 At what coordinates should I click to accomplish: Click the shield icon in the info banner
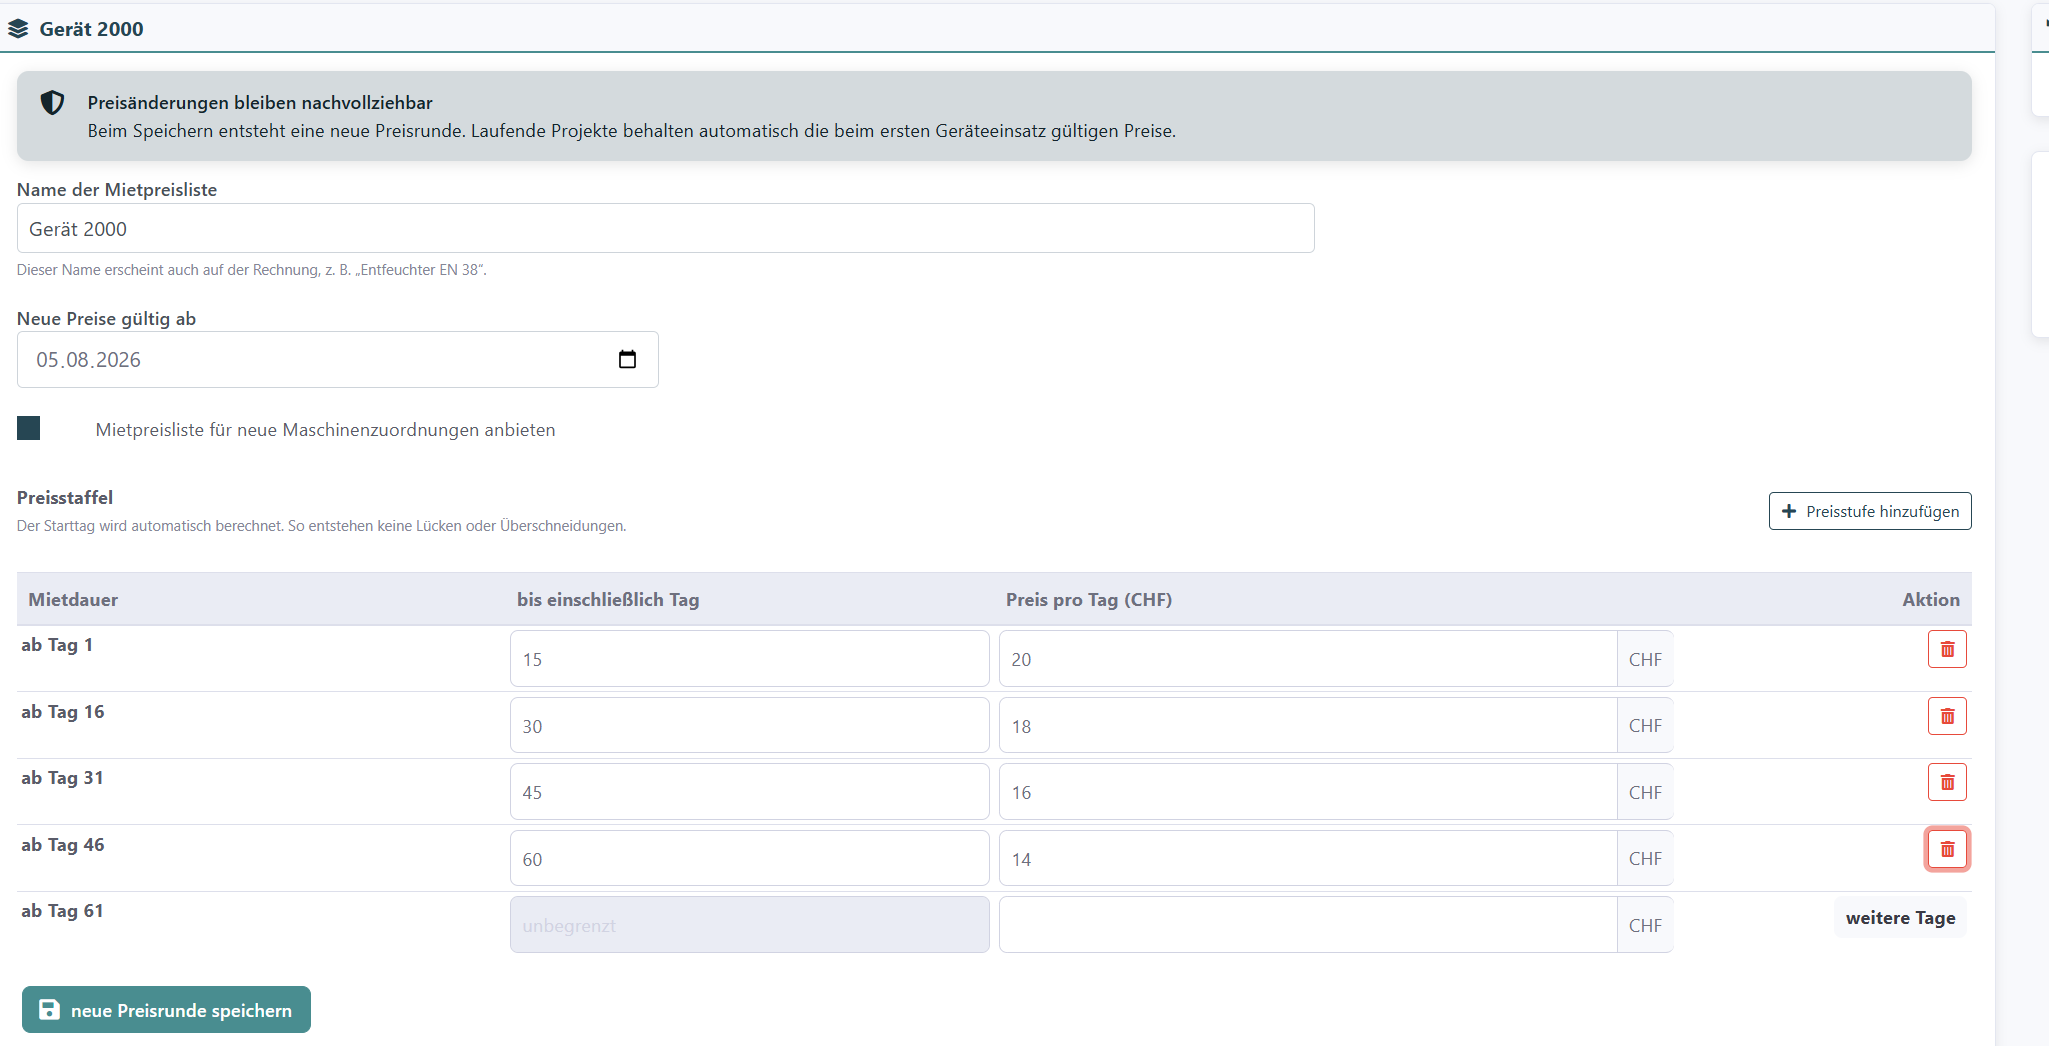click(x=52, y=103)
